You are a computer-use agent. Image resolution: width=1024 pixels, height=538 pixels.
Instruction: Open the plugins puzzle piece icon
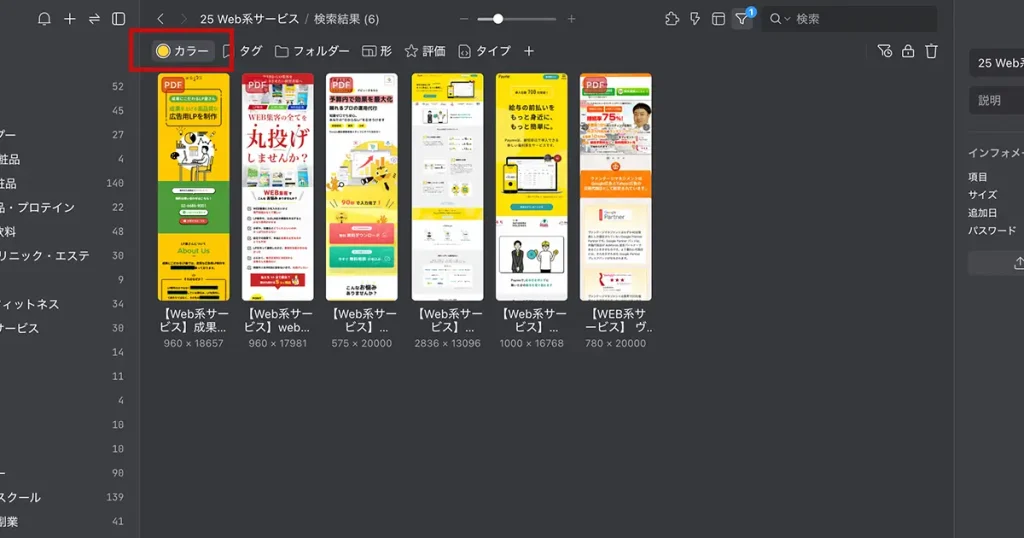point(672,19)
